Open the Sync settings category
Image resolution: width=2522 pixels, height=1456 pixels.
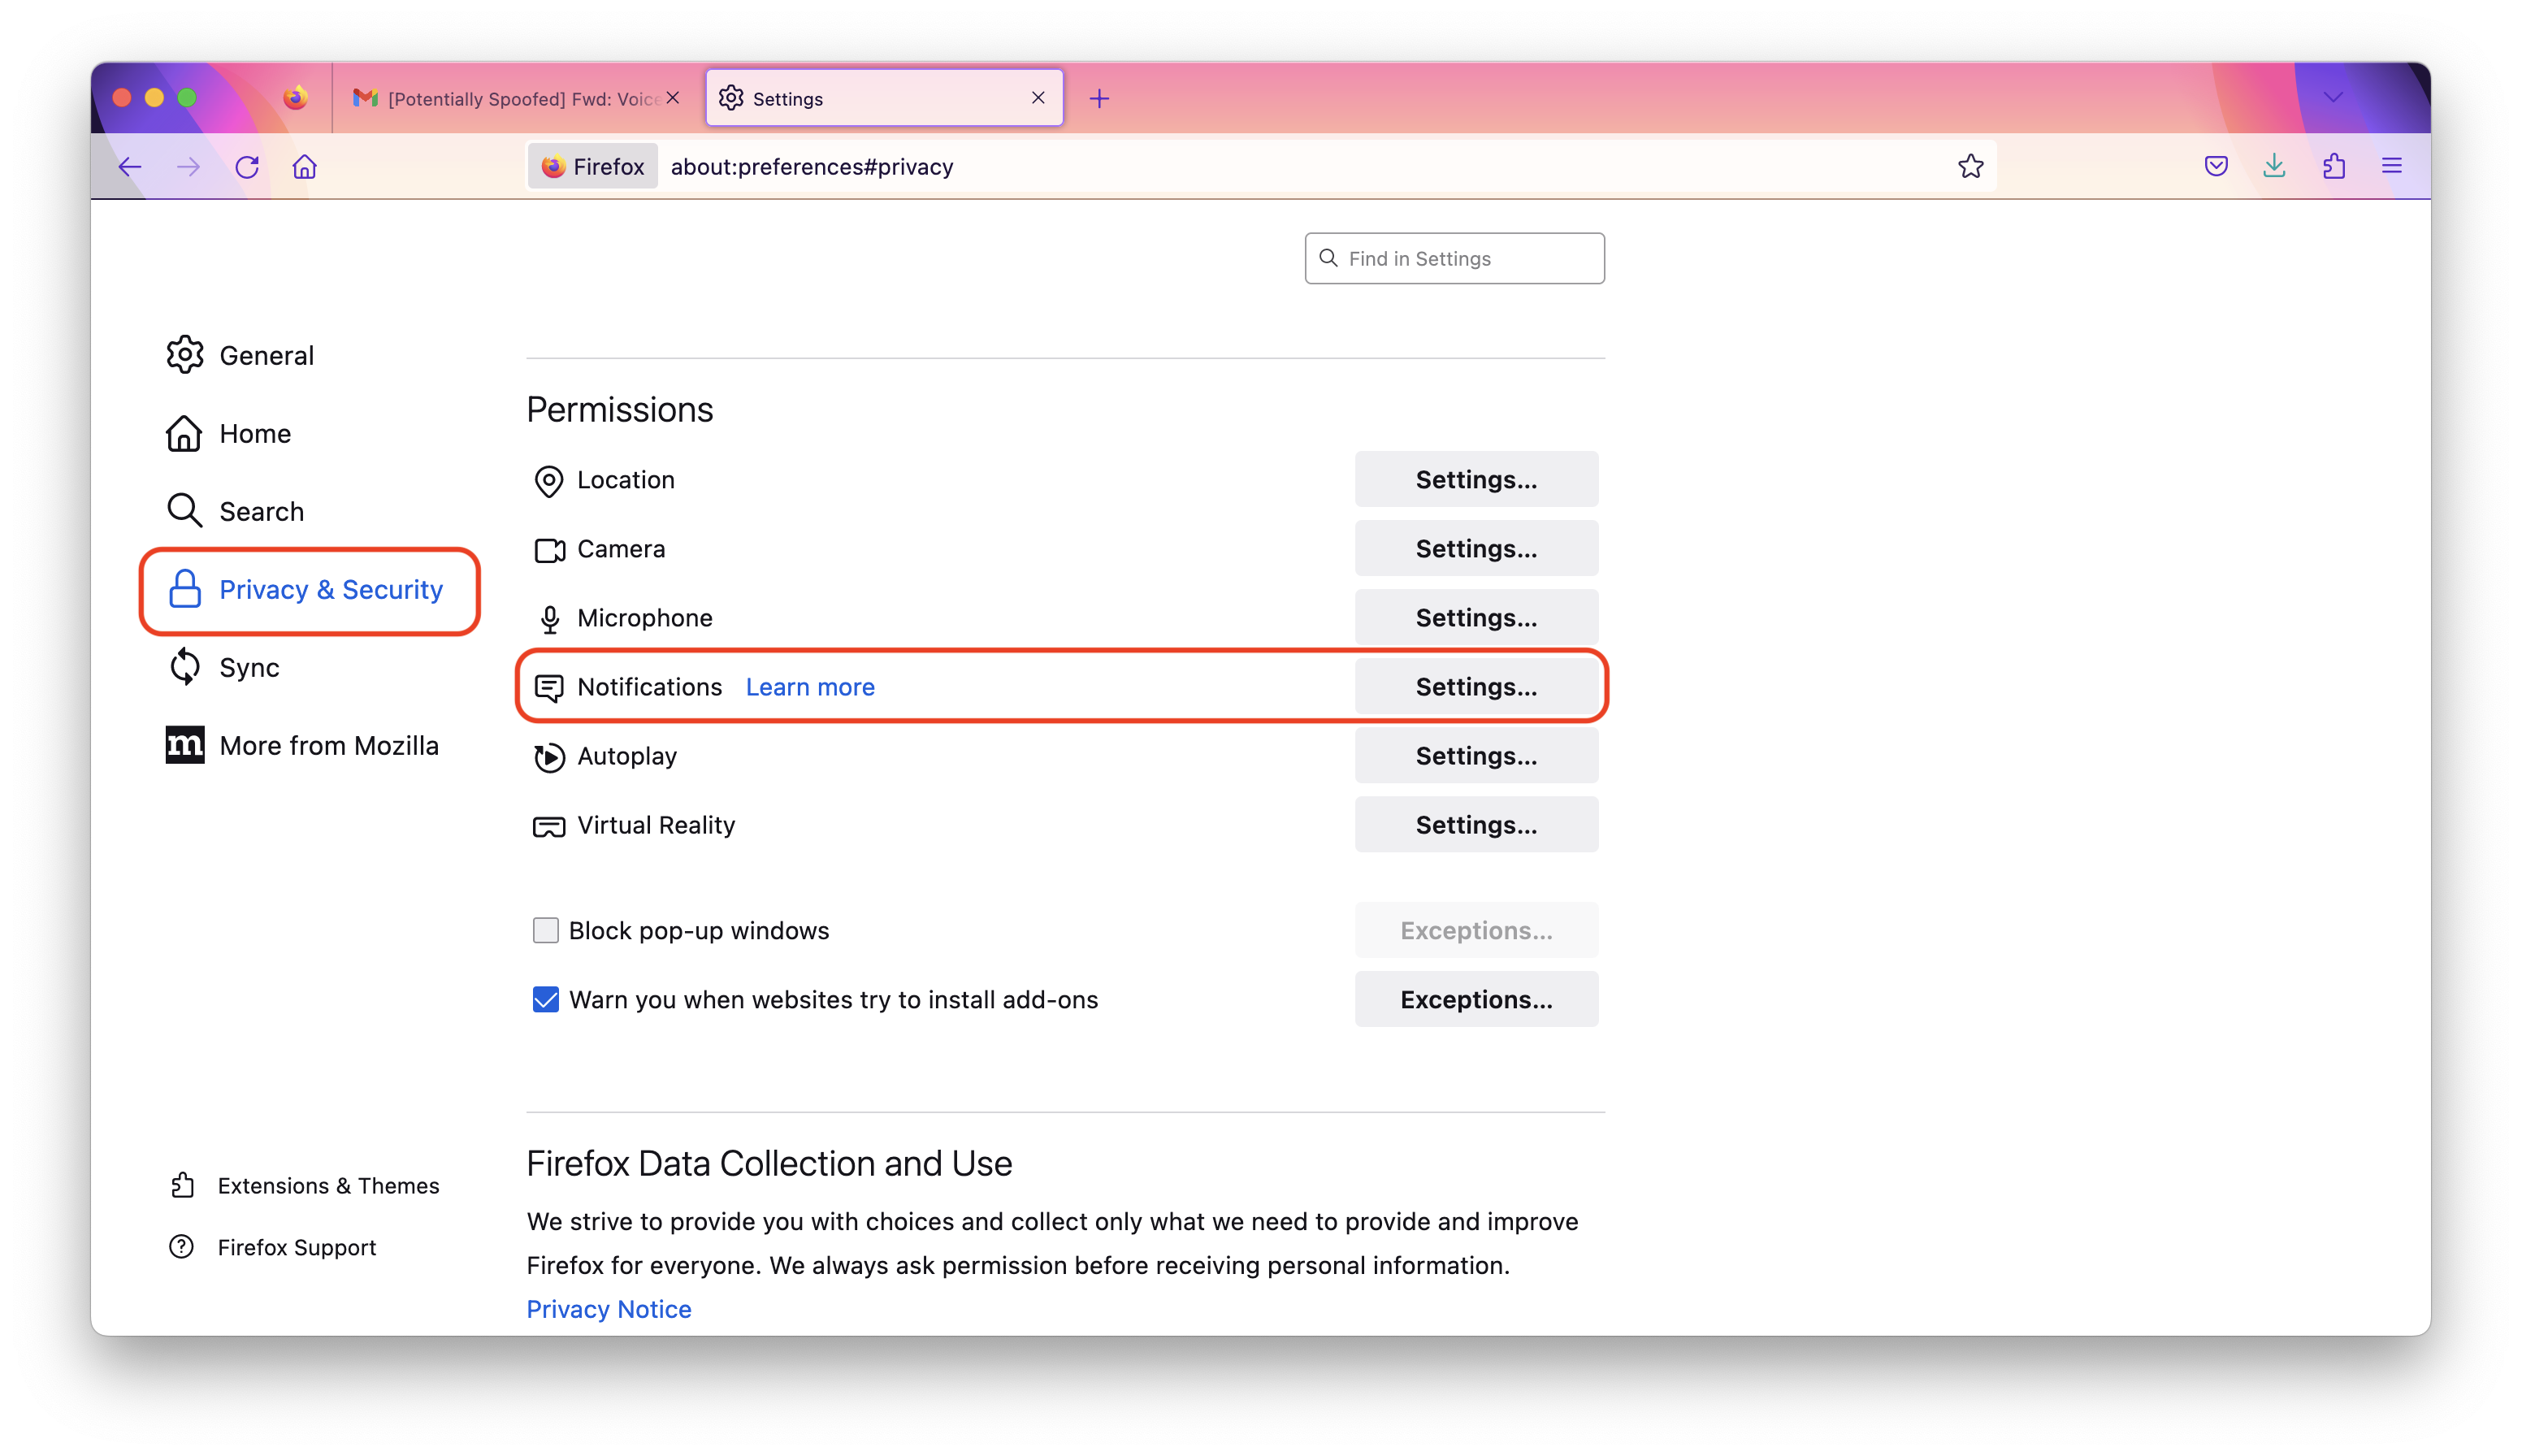coord(223,667)
